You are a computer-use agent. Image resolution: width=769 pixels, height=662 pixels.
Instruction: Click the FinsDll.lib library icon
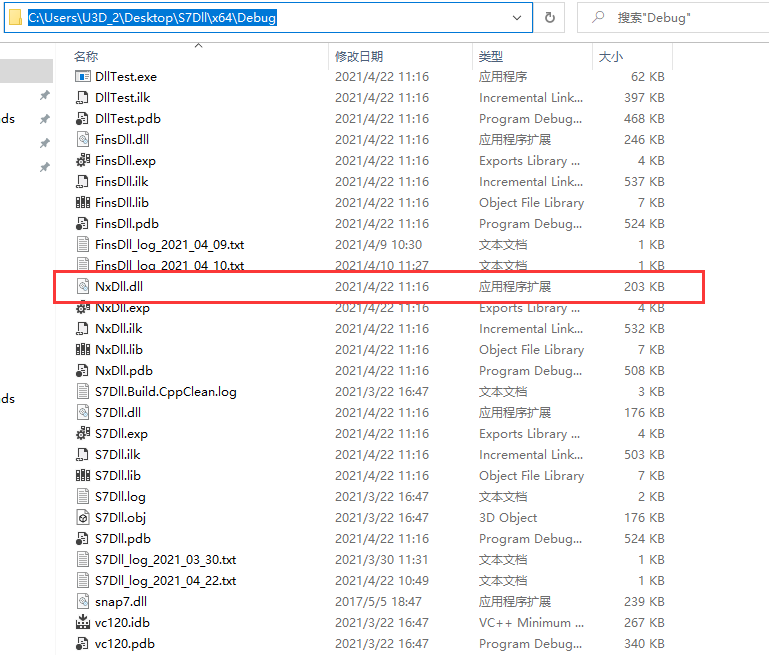tap(83, 203)
